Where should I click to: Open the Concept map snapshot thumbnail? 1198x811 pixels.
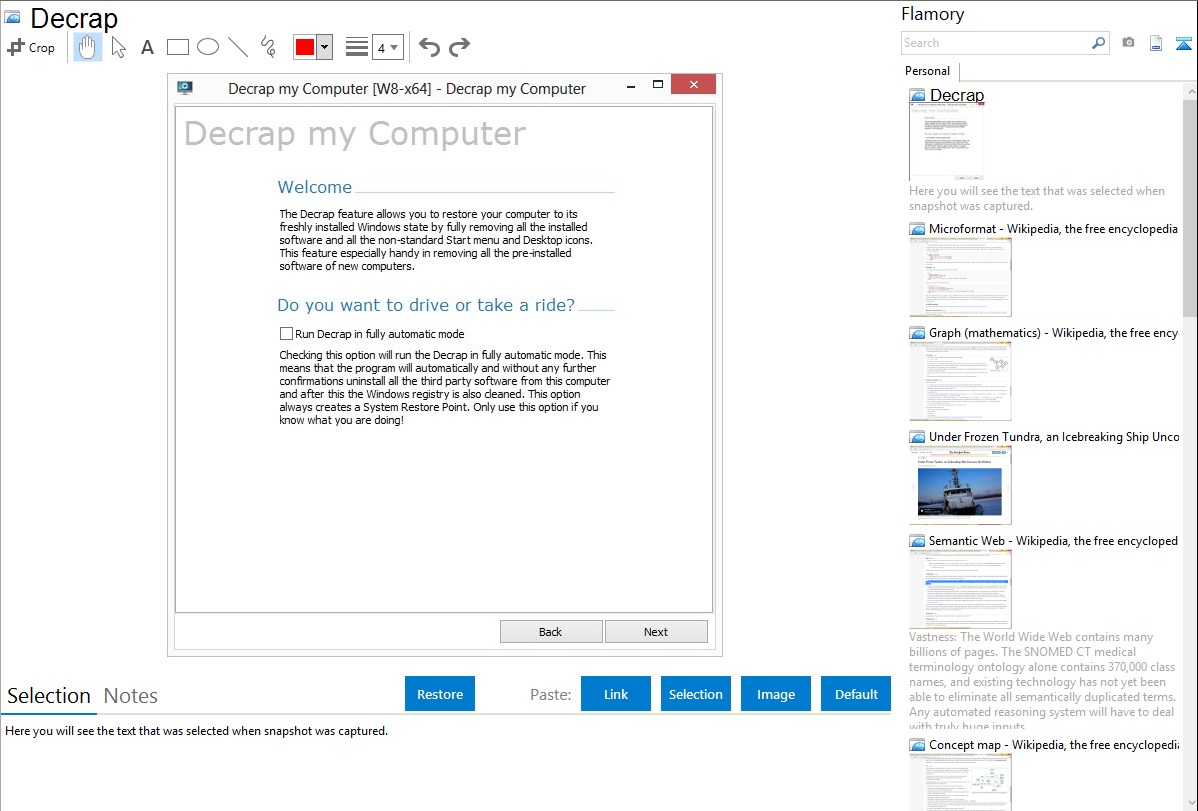pyautogui.click(x=960, y=783)
